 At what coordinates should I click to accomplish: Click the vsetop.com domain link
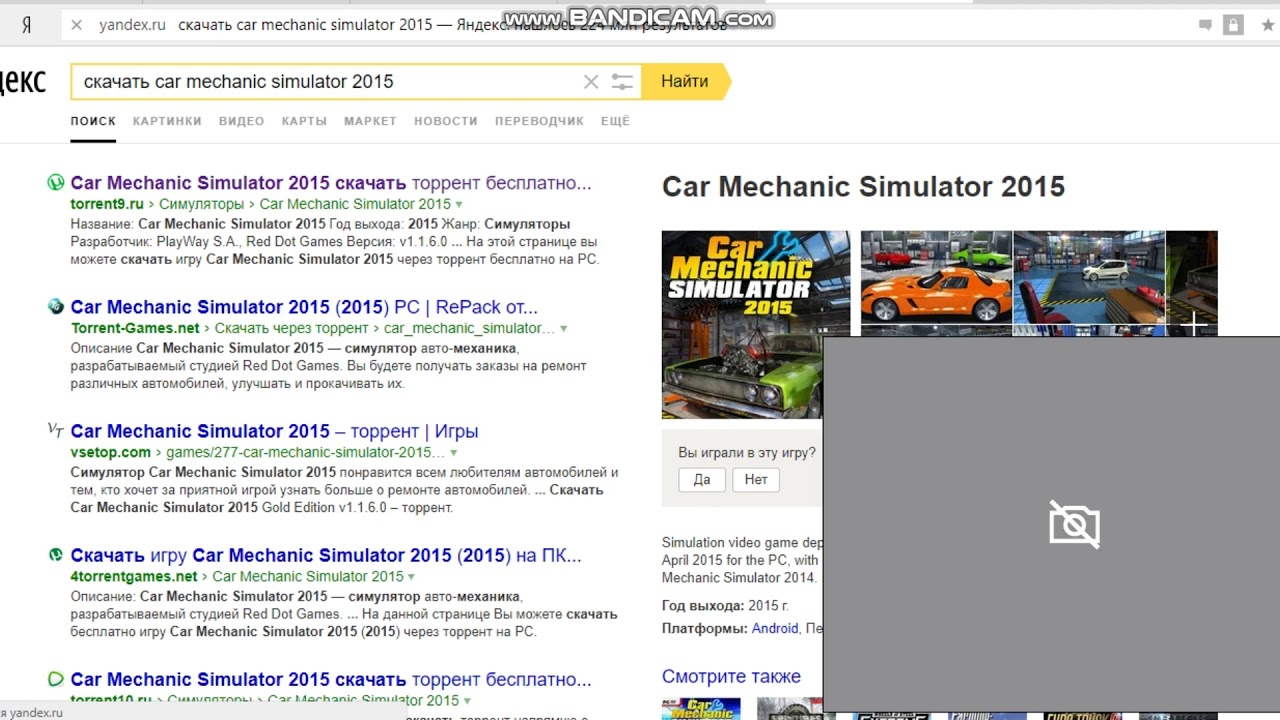click(x=110, y=452)
